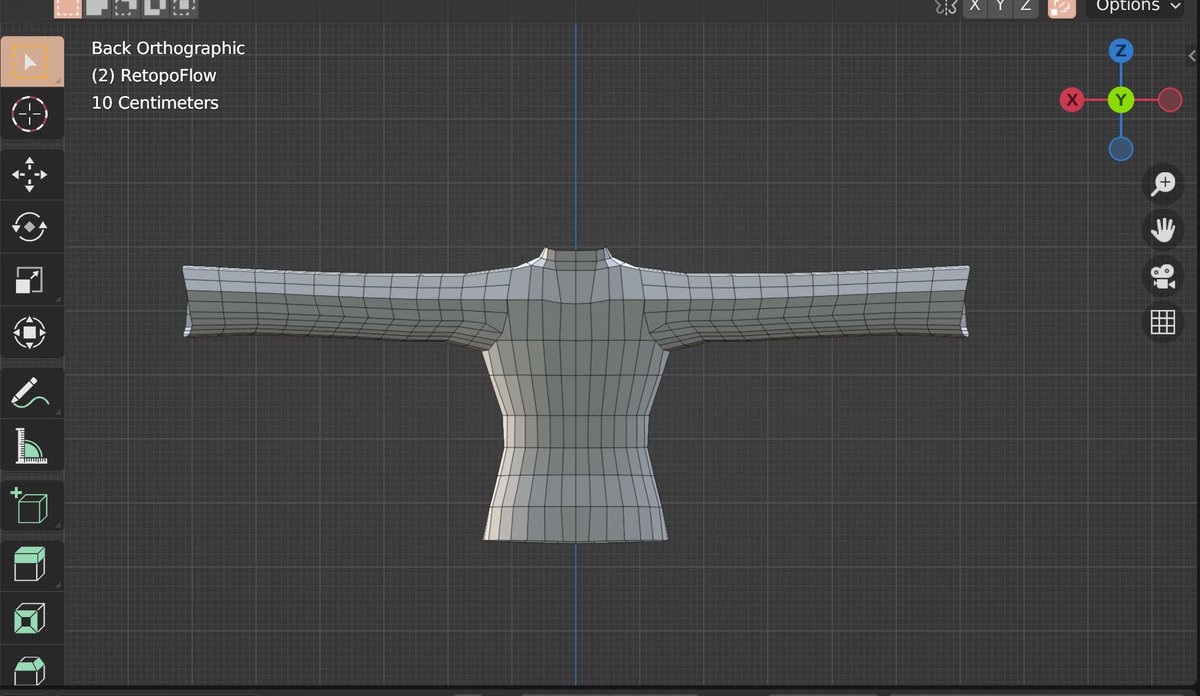
Task: Click the negative Z axis gizmo circle
Action: [x=1121, y=149]
